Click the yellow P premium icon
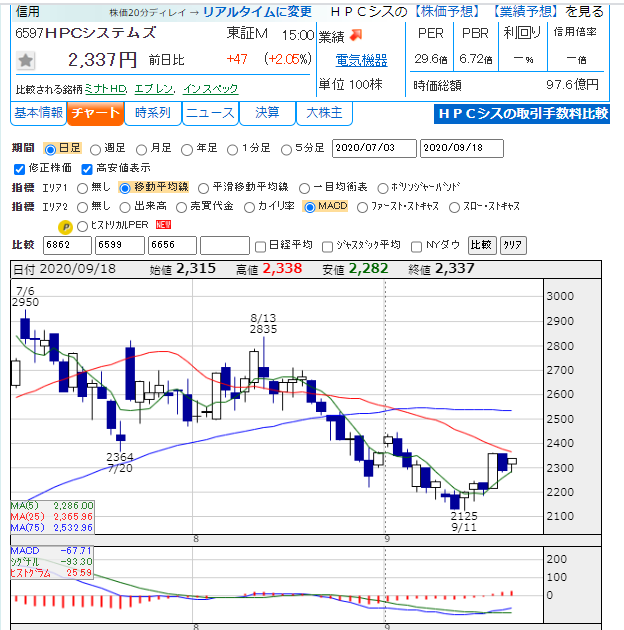 tap(65, 227)
